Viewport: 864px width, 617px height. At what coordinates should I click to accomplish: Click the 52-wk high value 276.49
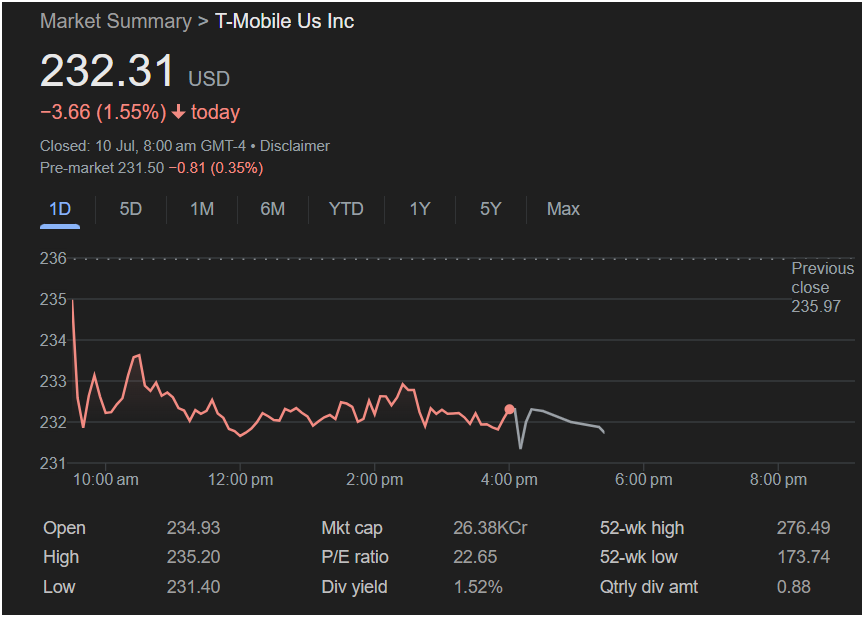pyautogui.click(x=803, y=528)
